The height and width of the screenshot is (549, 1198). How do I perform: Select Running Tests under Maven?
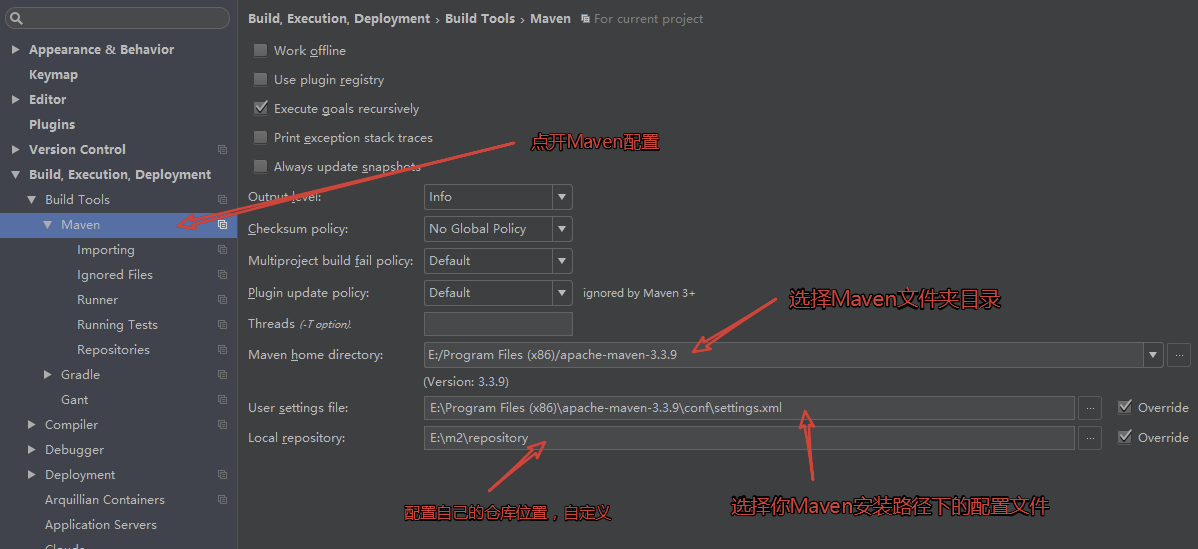(x=118, y=325)
